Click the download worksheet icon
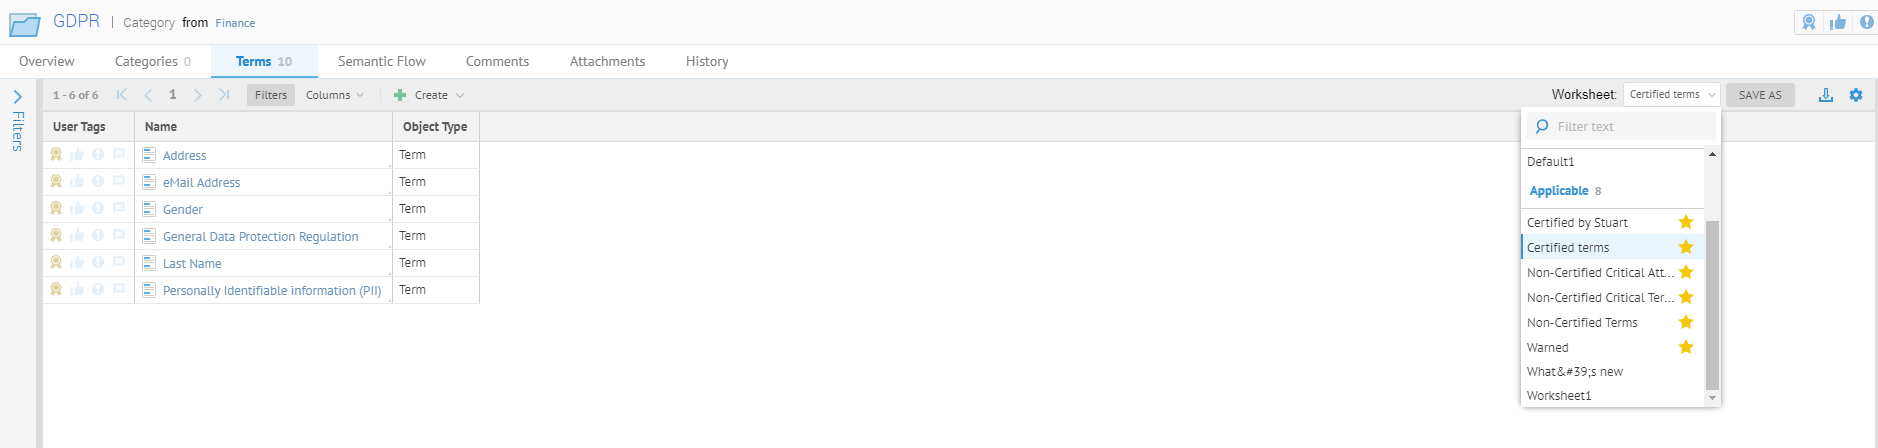 (1825, 95)
